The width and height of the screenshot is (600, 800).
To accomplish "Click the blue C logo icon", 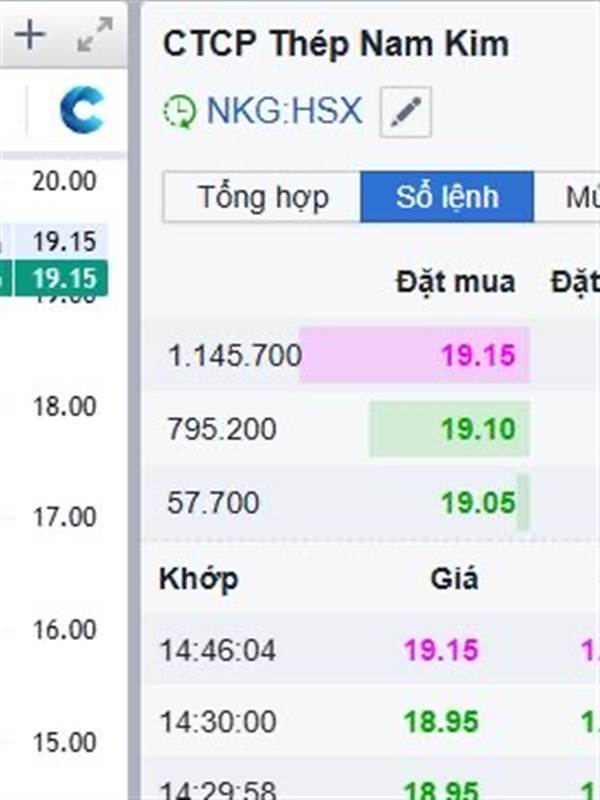I will [x=82, y=110].
